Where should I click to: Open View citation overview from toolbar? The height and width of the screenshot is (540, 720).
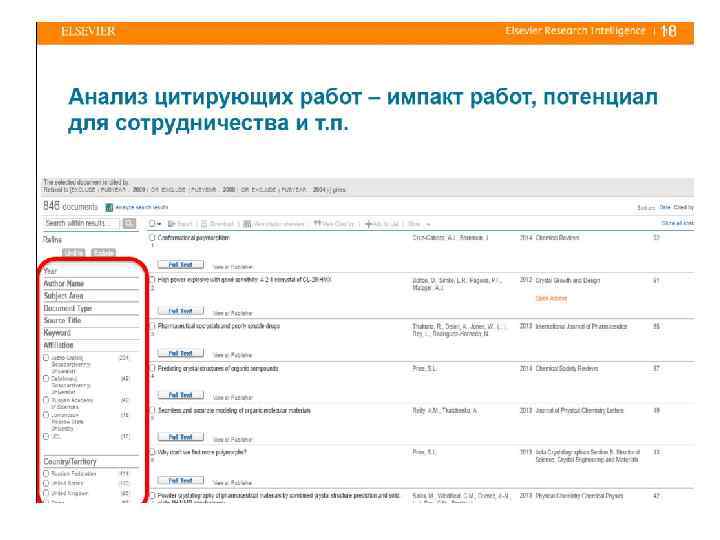(x=274, y=224)
